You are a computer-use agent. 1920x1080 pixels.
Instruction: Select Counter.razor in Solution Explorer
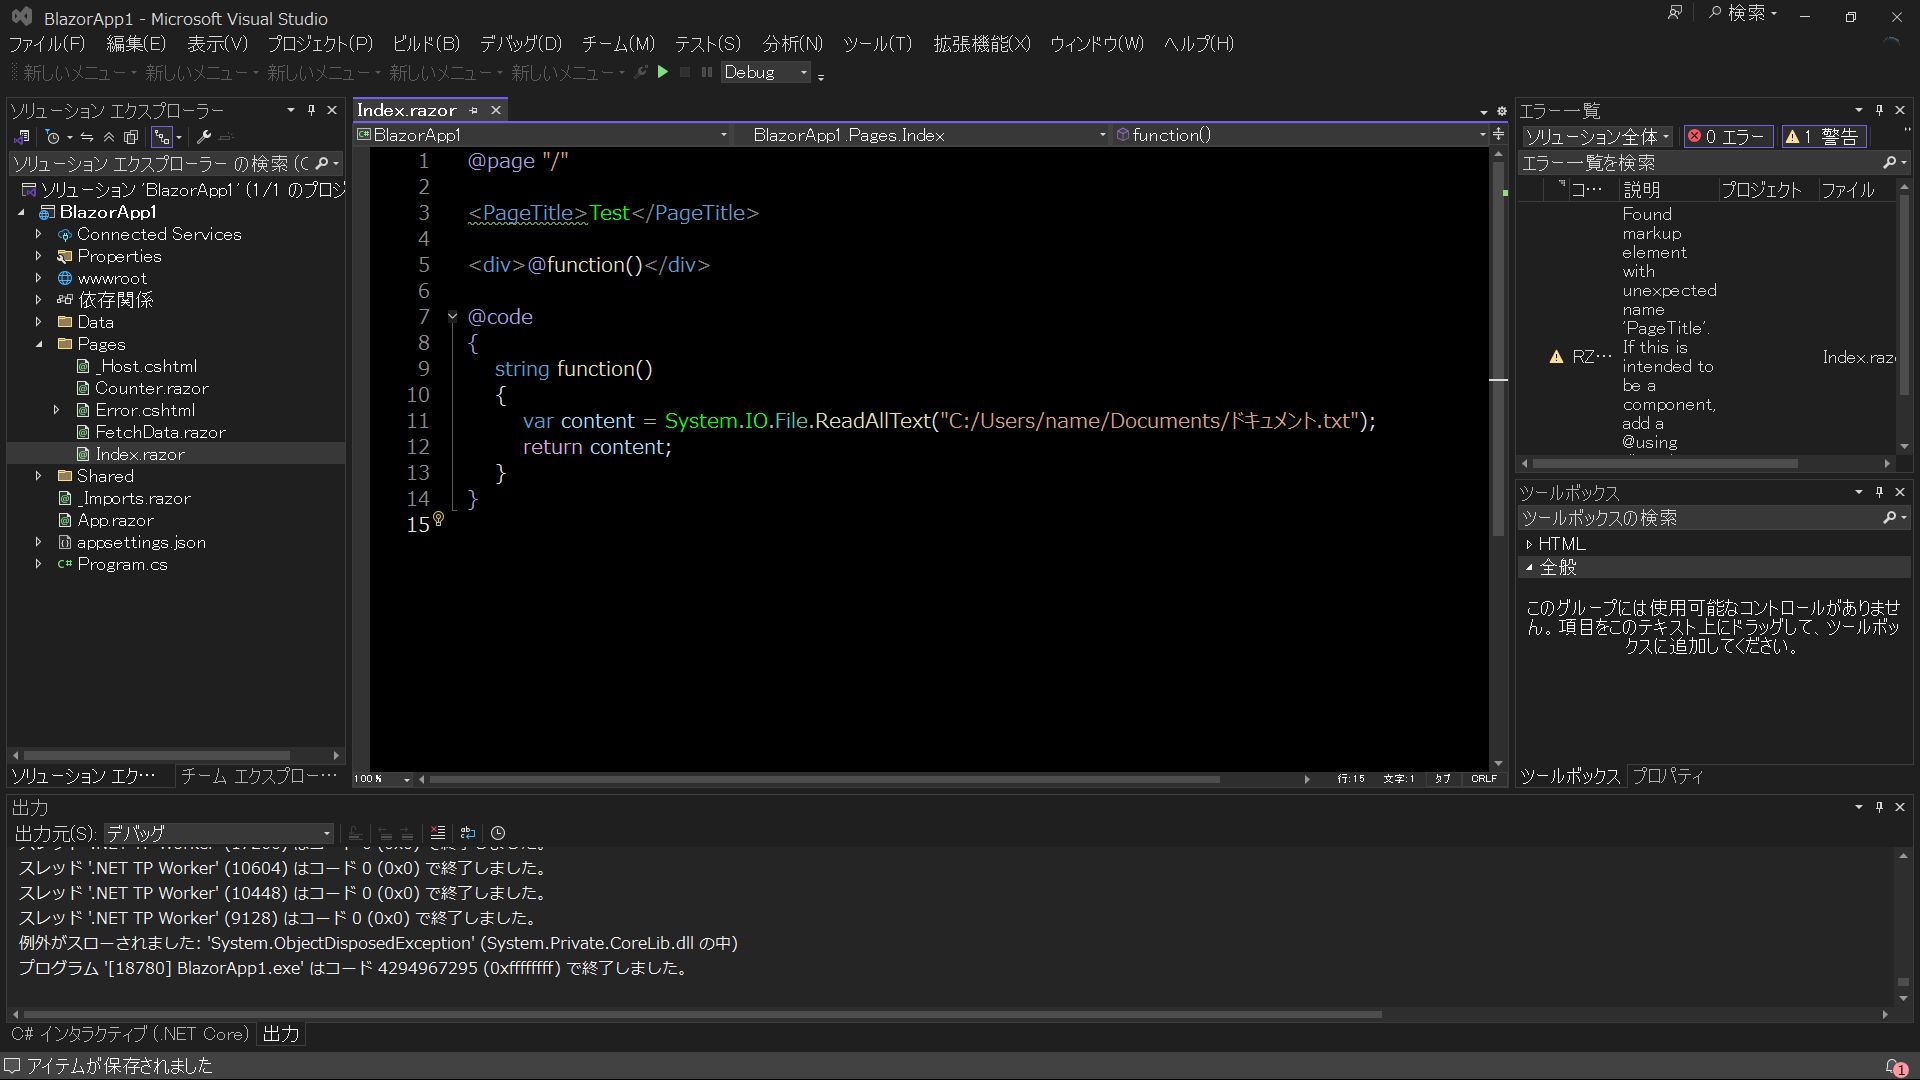tap(151, 388)
